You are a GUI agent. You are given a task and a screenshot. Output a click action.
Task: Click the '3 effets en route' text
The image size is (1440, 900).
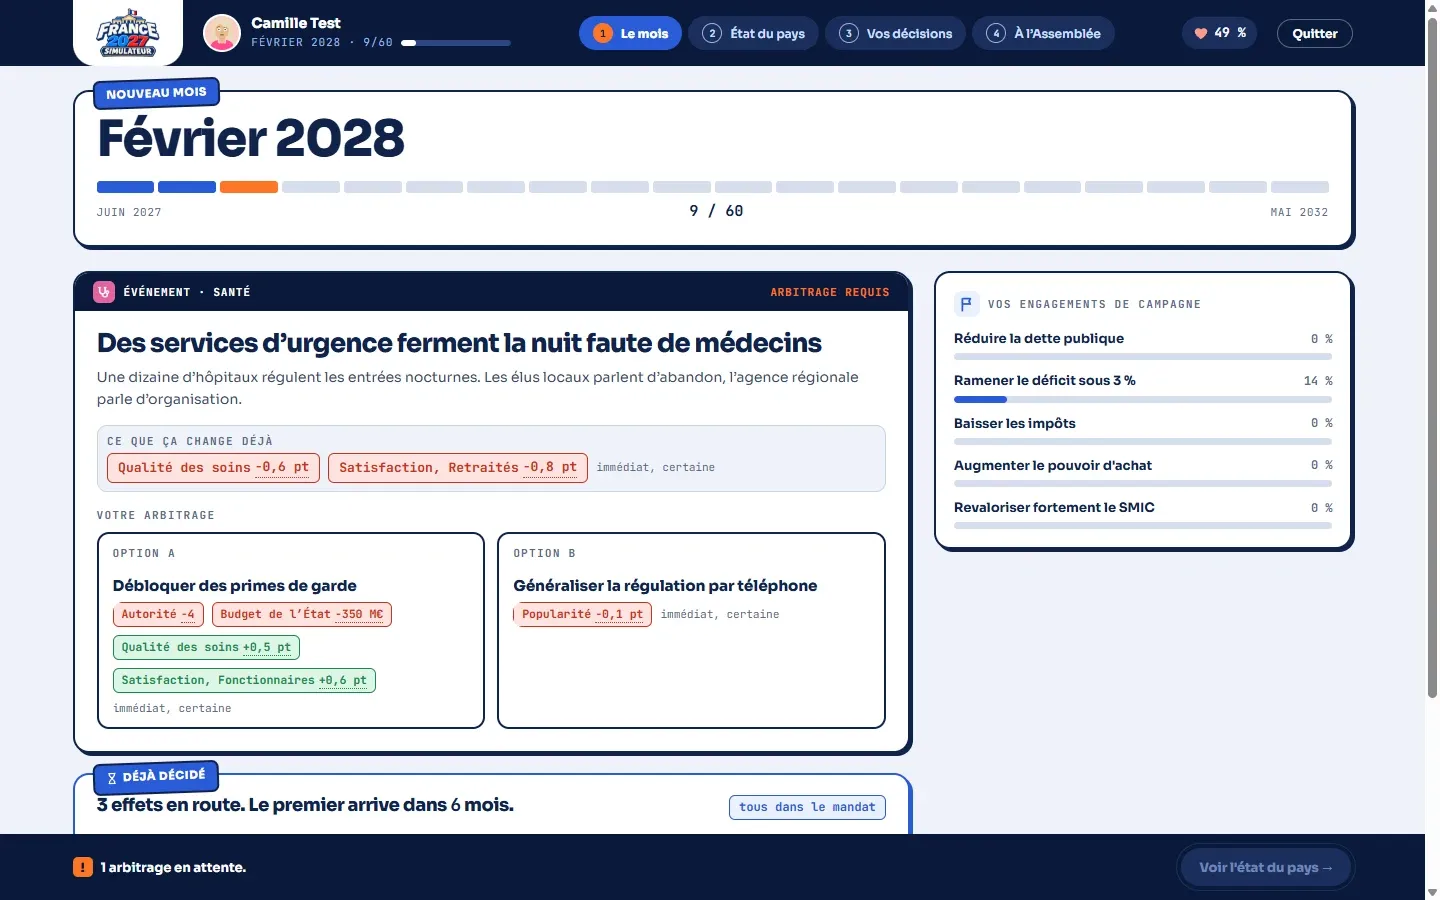pos(305,805)
